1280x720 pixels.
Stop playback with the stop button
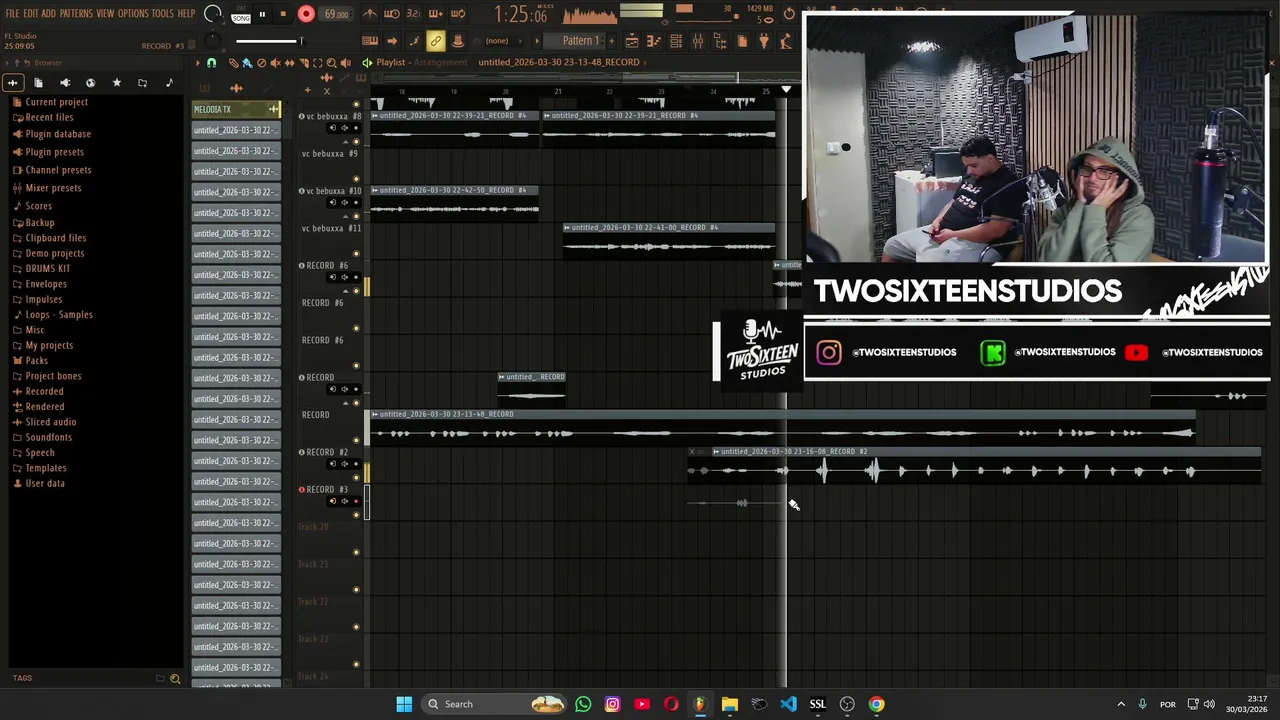(x=283, y=14)
